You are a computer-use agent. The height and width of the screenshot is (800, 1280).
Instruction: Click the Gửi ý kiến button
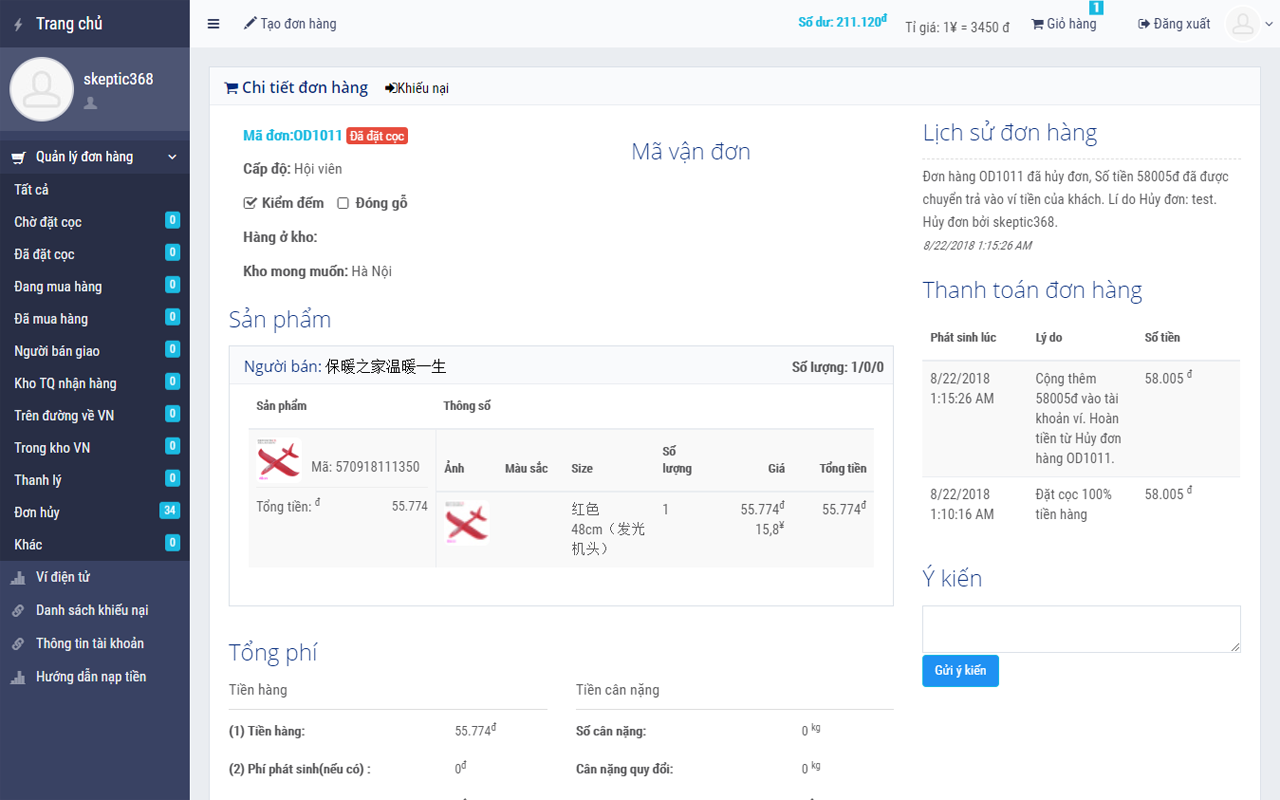click(960, 671)
